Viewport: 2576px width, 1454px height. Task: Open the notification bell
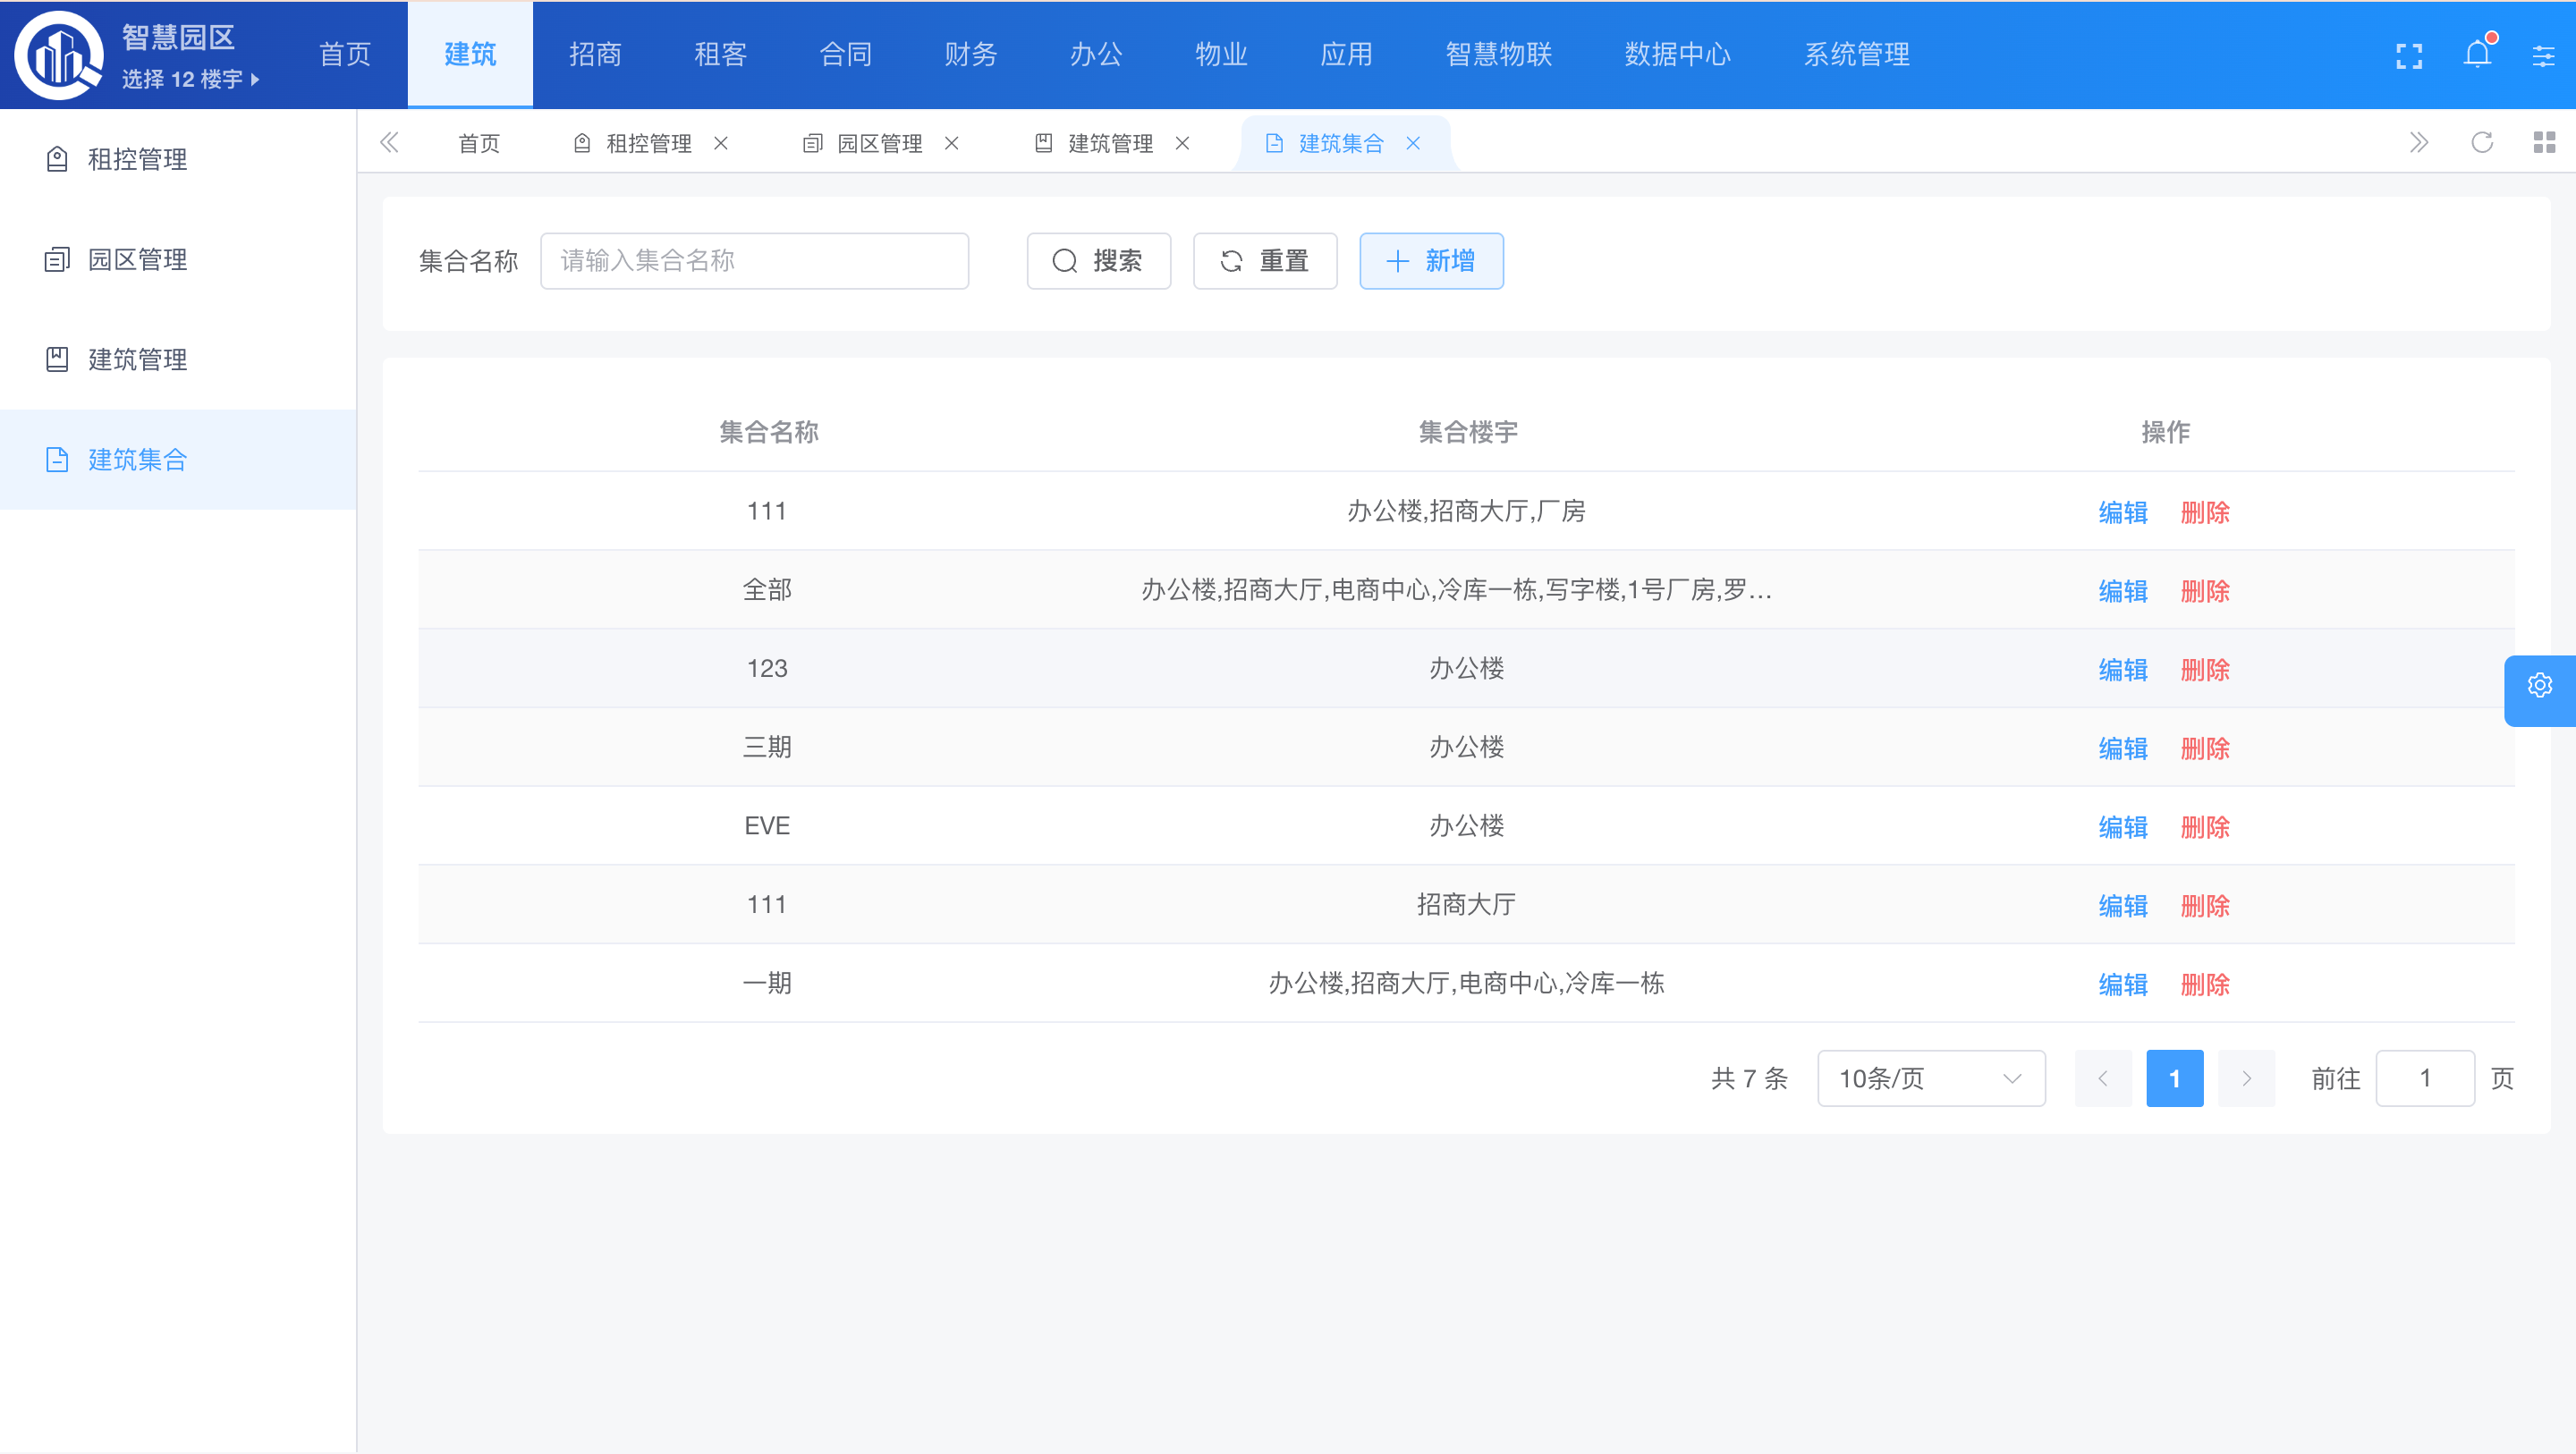2477,54
